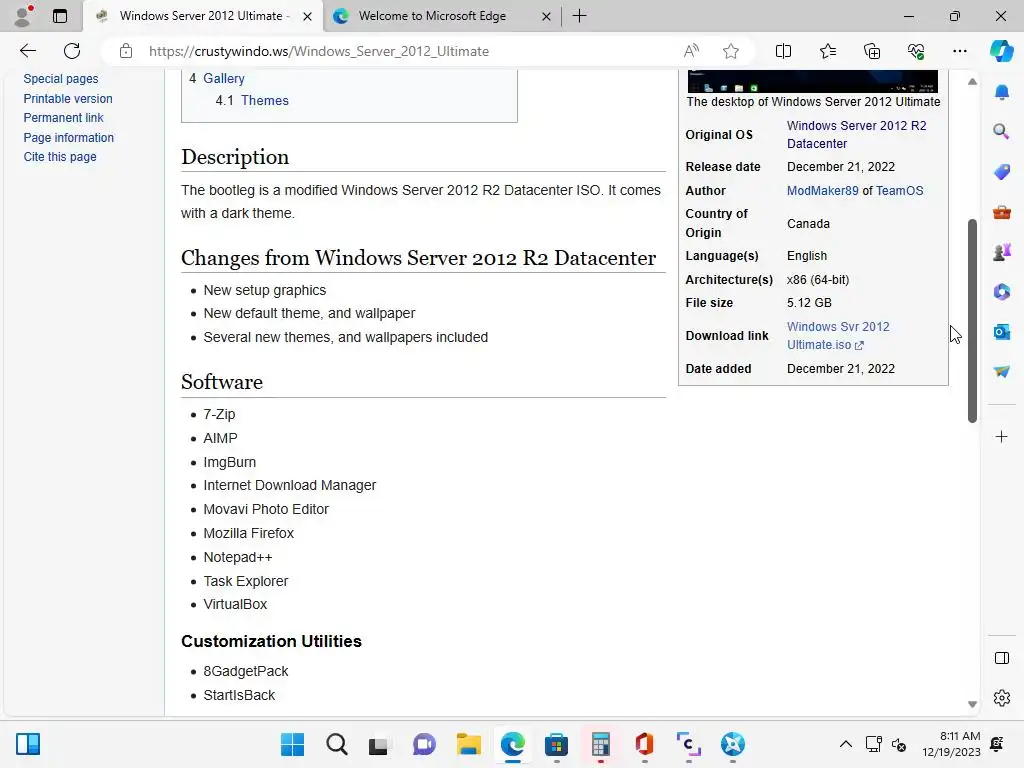Open Microsoft 365 icon in sidebar
This screenshot has height=768, width=1024.
[1002, 292]
